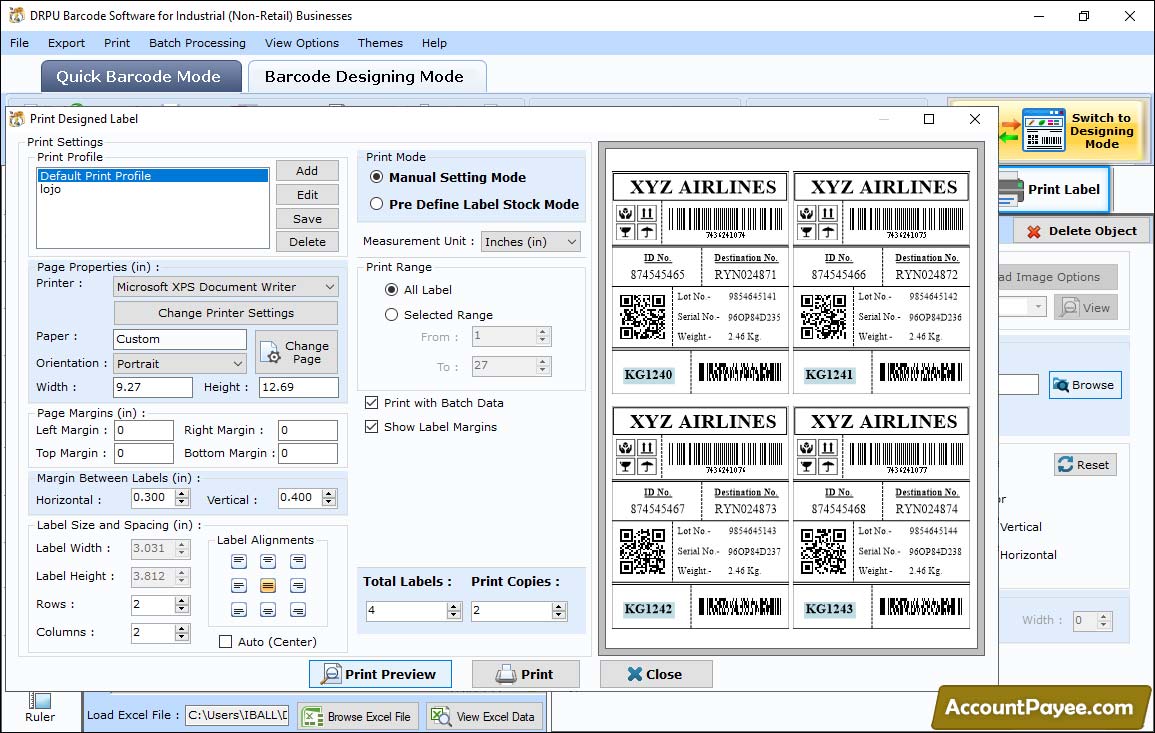This screenshot has height=733, width=1155.
Task: Increase Vertical label margin stepper
Action: click(x=329, y=494)
